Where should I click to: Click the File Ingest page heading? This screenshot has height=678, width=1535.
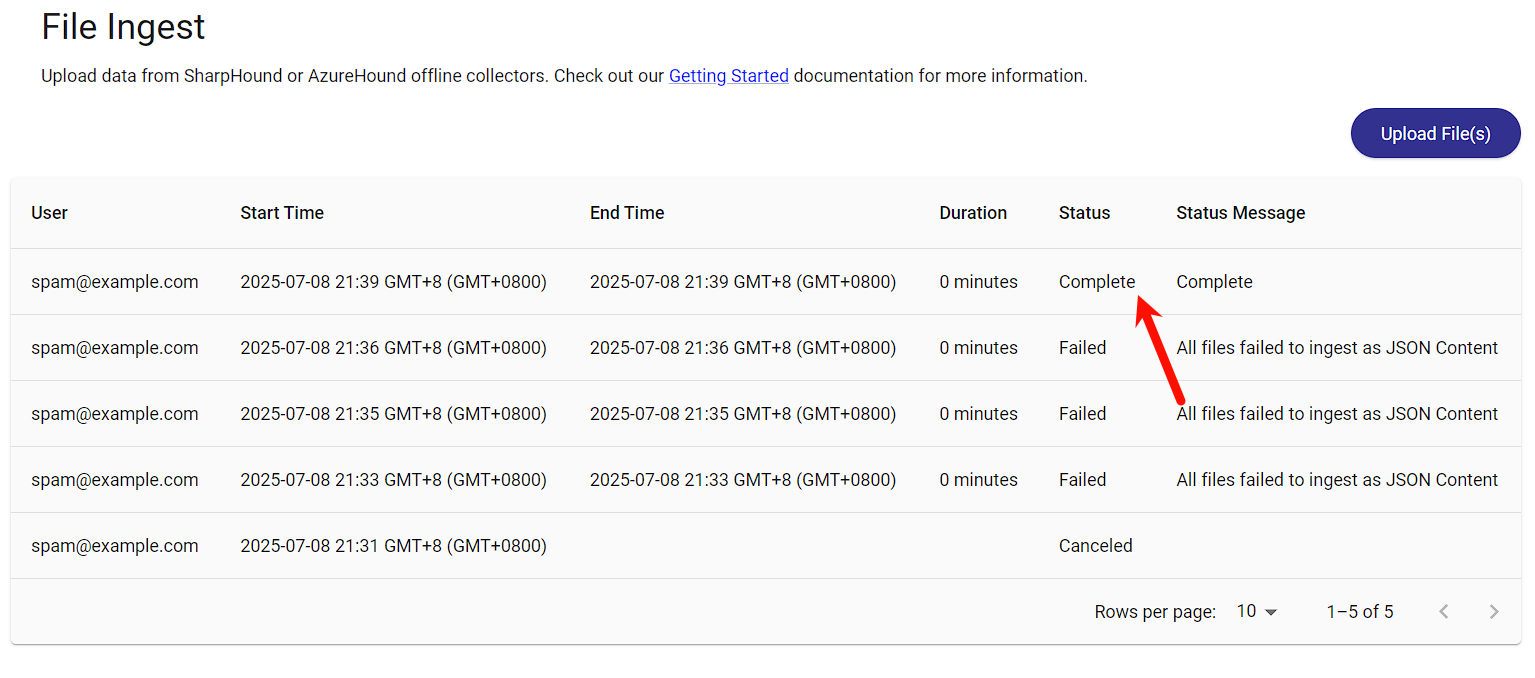[123, 27]
